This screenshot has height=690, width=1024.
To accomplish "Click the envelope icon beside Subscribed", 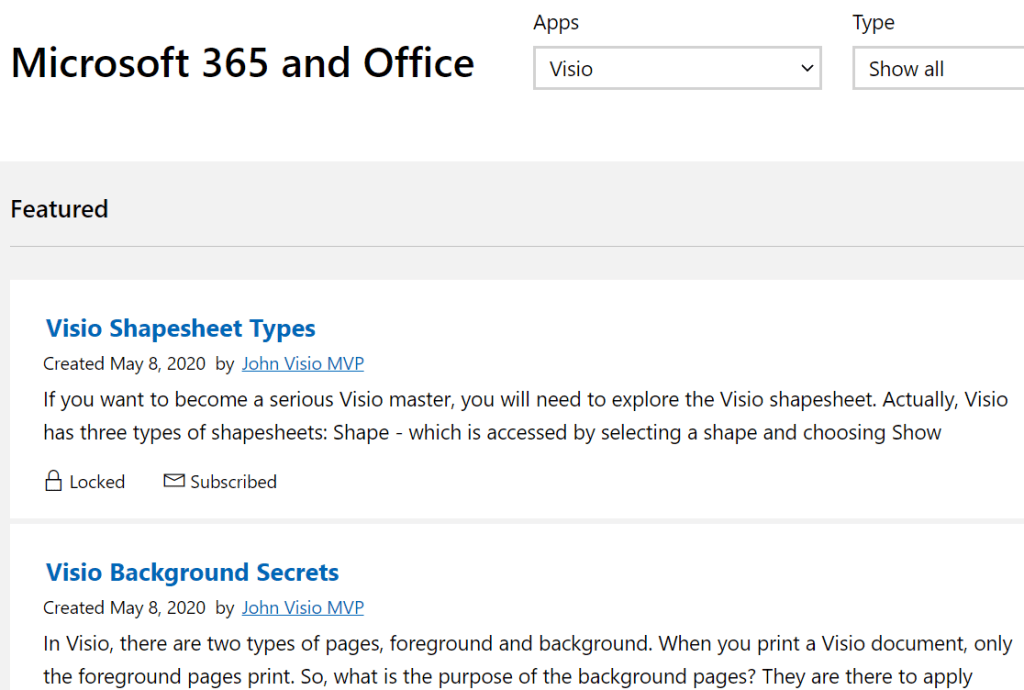I will coord(174,481).
